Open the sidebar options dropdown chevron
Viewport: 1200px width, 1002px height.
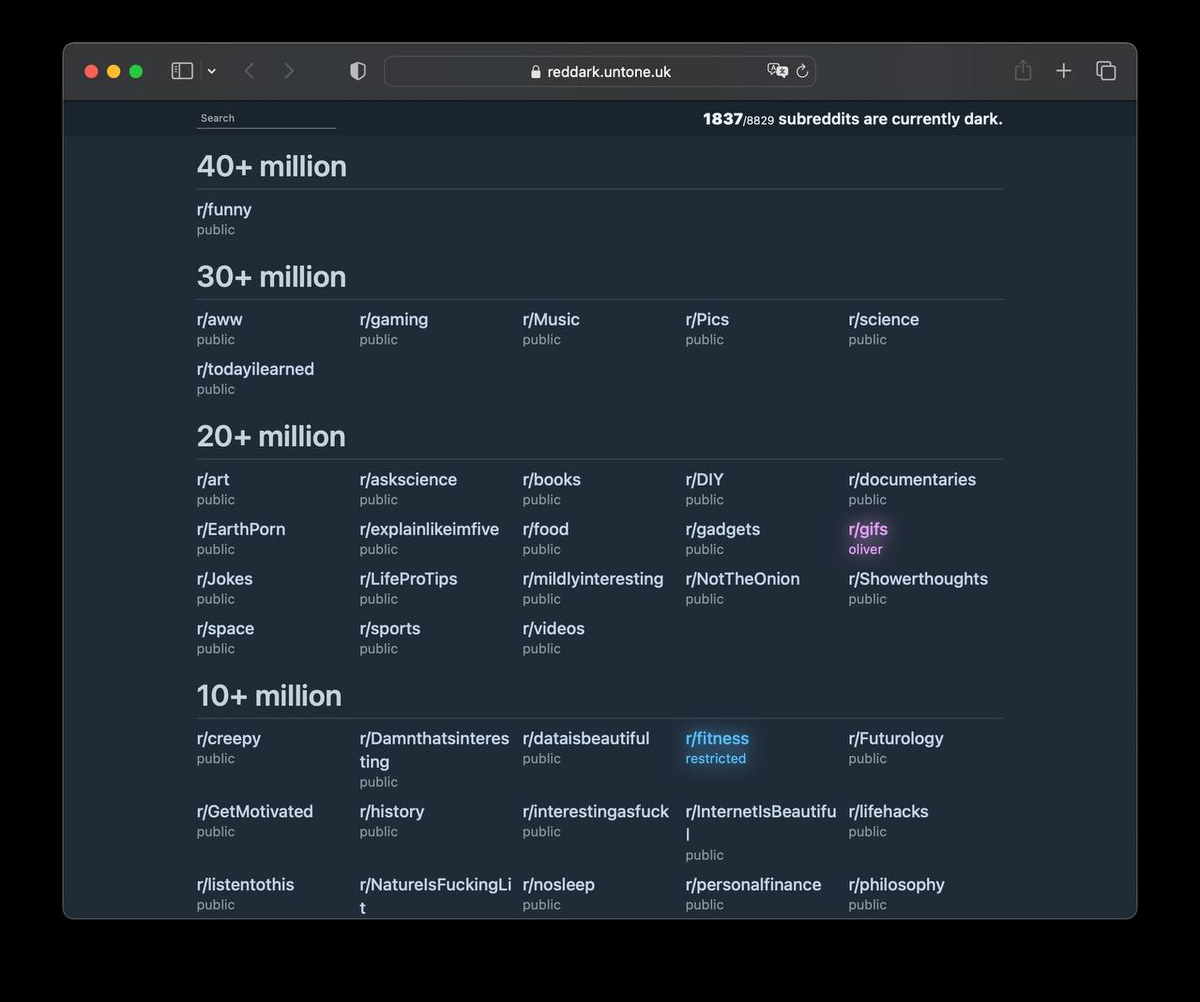(x=211, y=71)
